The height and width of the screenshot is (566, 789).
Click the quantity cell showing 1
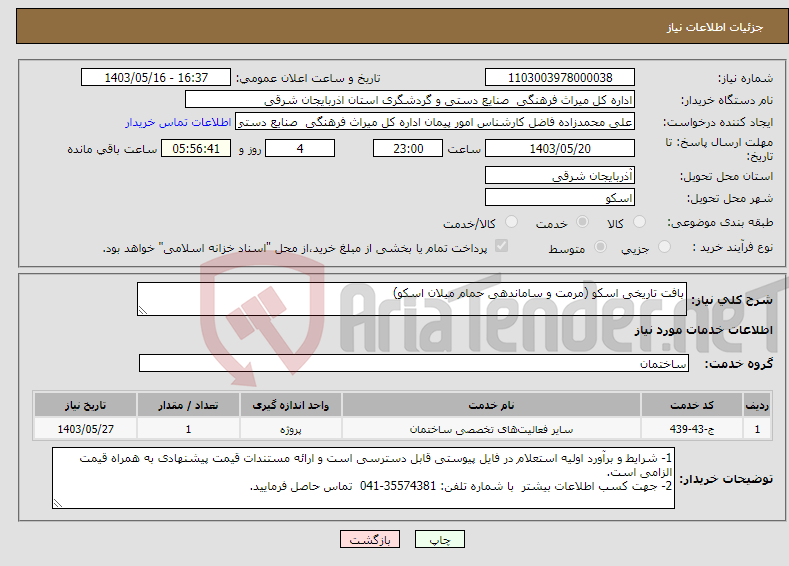pyautogui.click(x=188, y=429)
